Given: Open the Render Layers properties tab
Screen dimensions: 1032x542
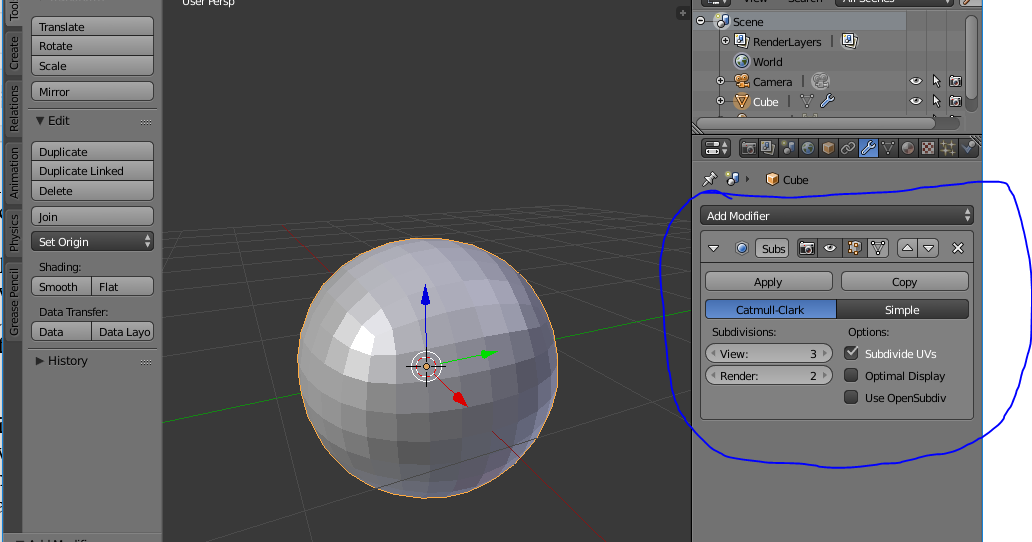Looking at the screenshot, I should click(768, 148).
